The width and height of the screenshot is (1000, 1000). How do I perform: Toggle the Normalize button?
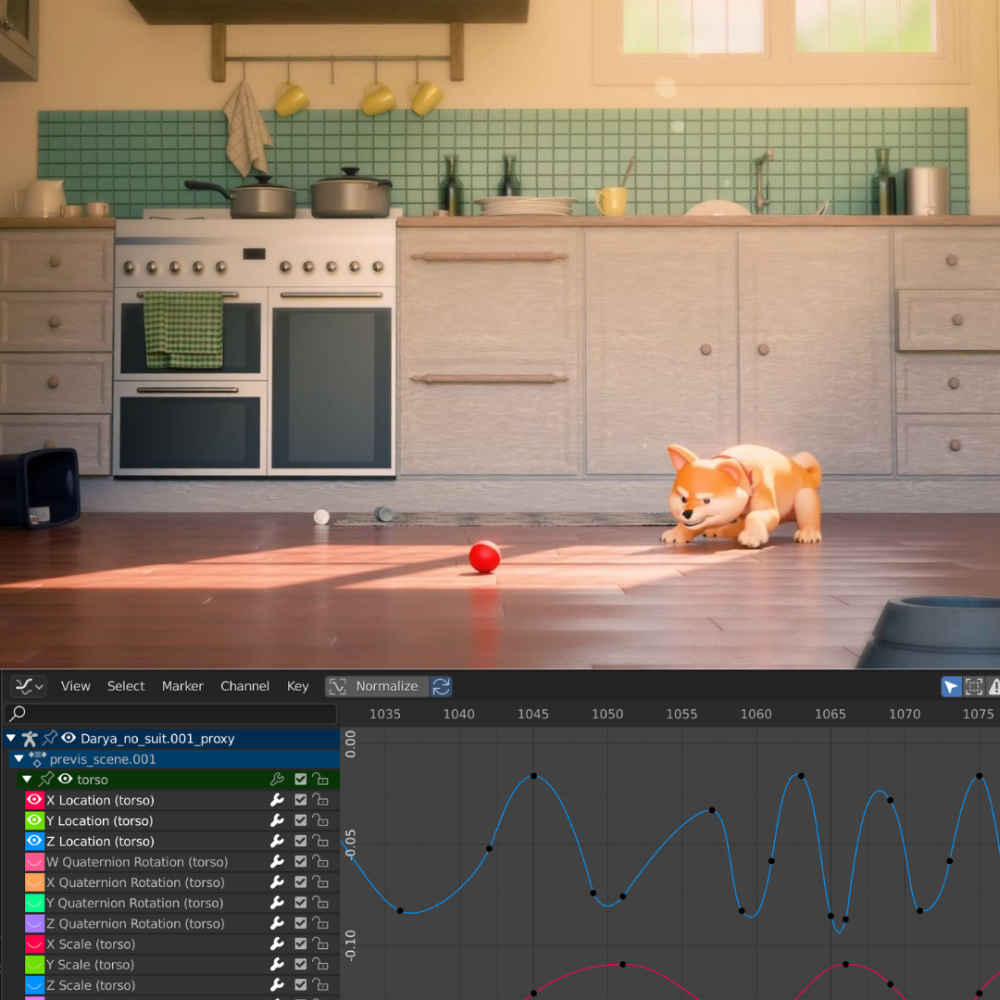(x=377, y=686)
